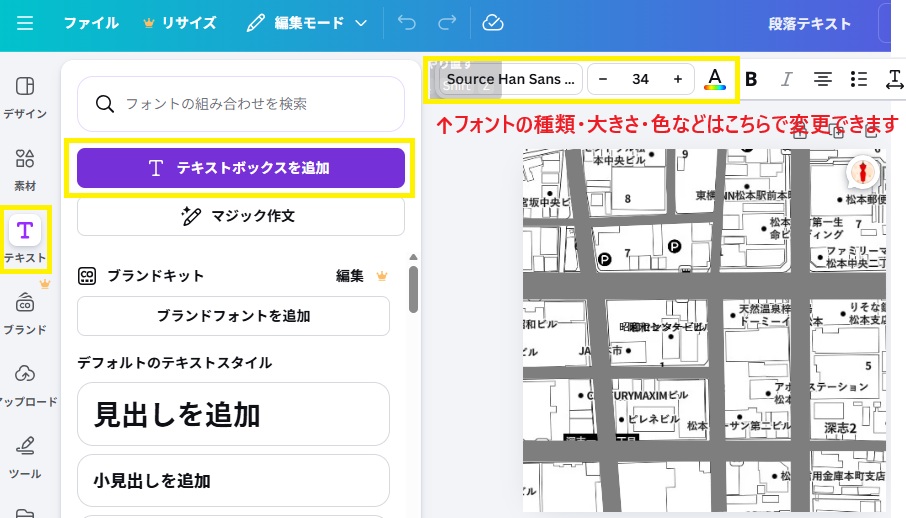
Task: Click the redo arrow icon
Action: 448,23
